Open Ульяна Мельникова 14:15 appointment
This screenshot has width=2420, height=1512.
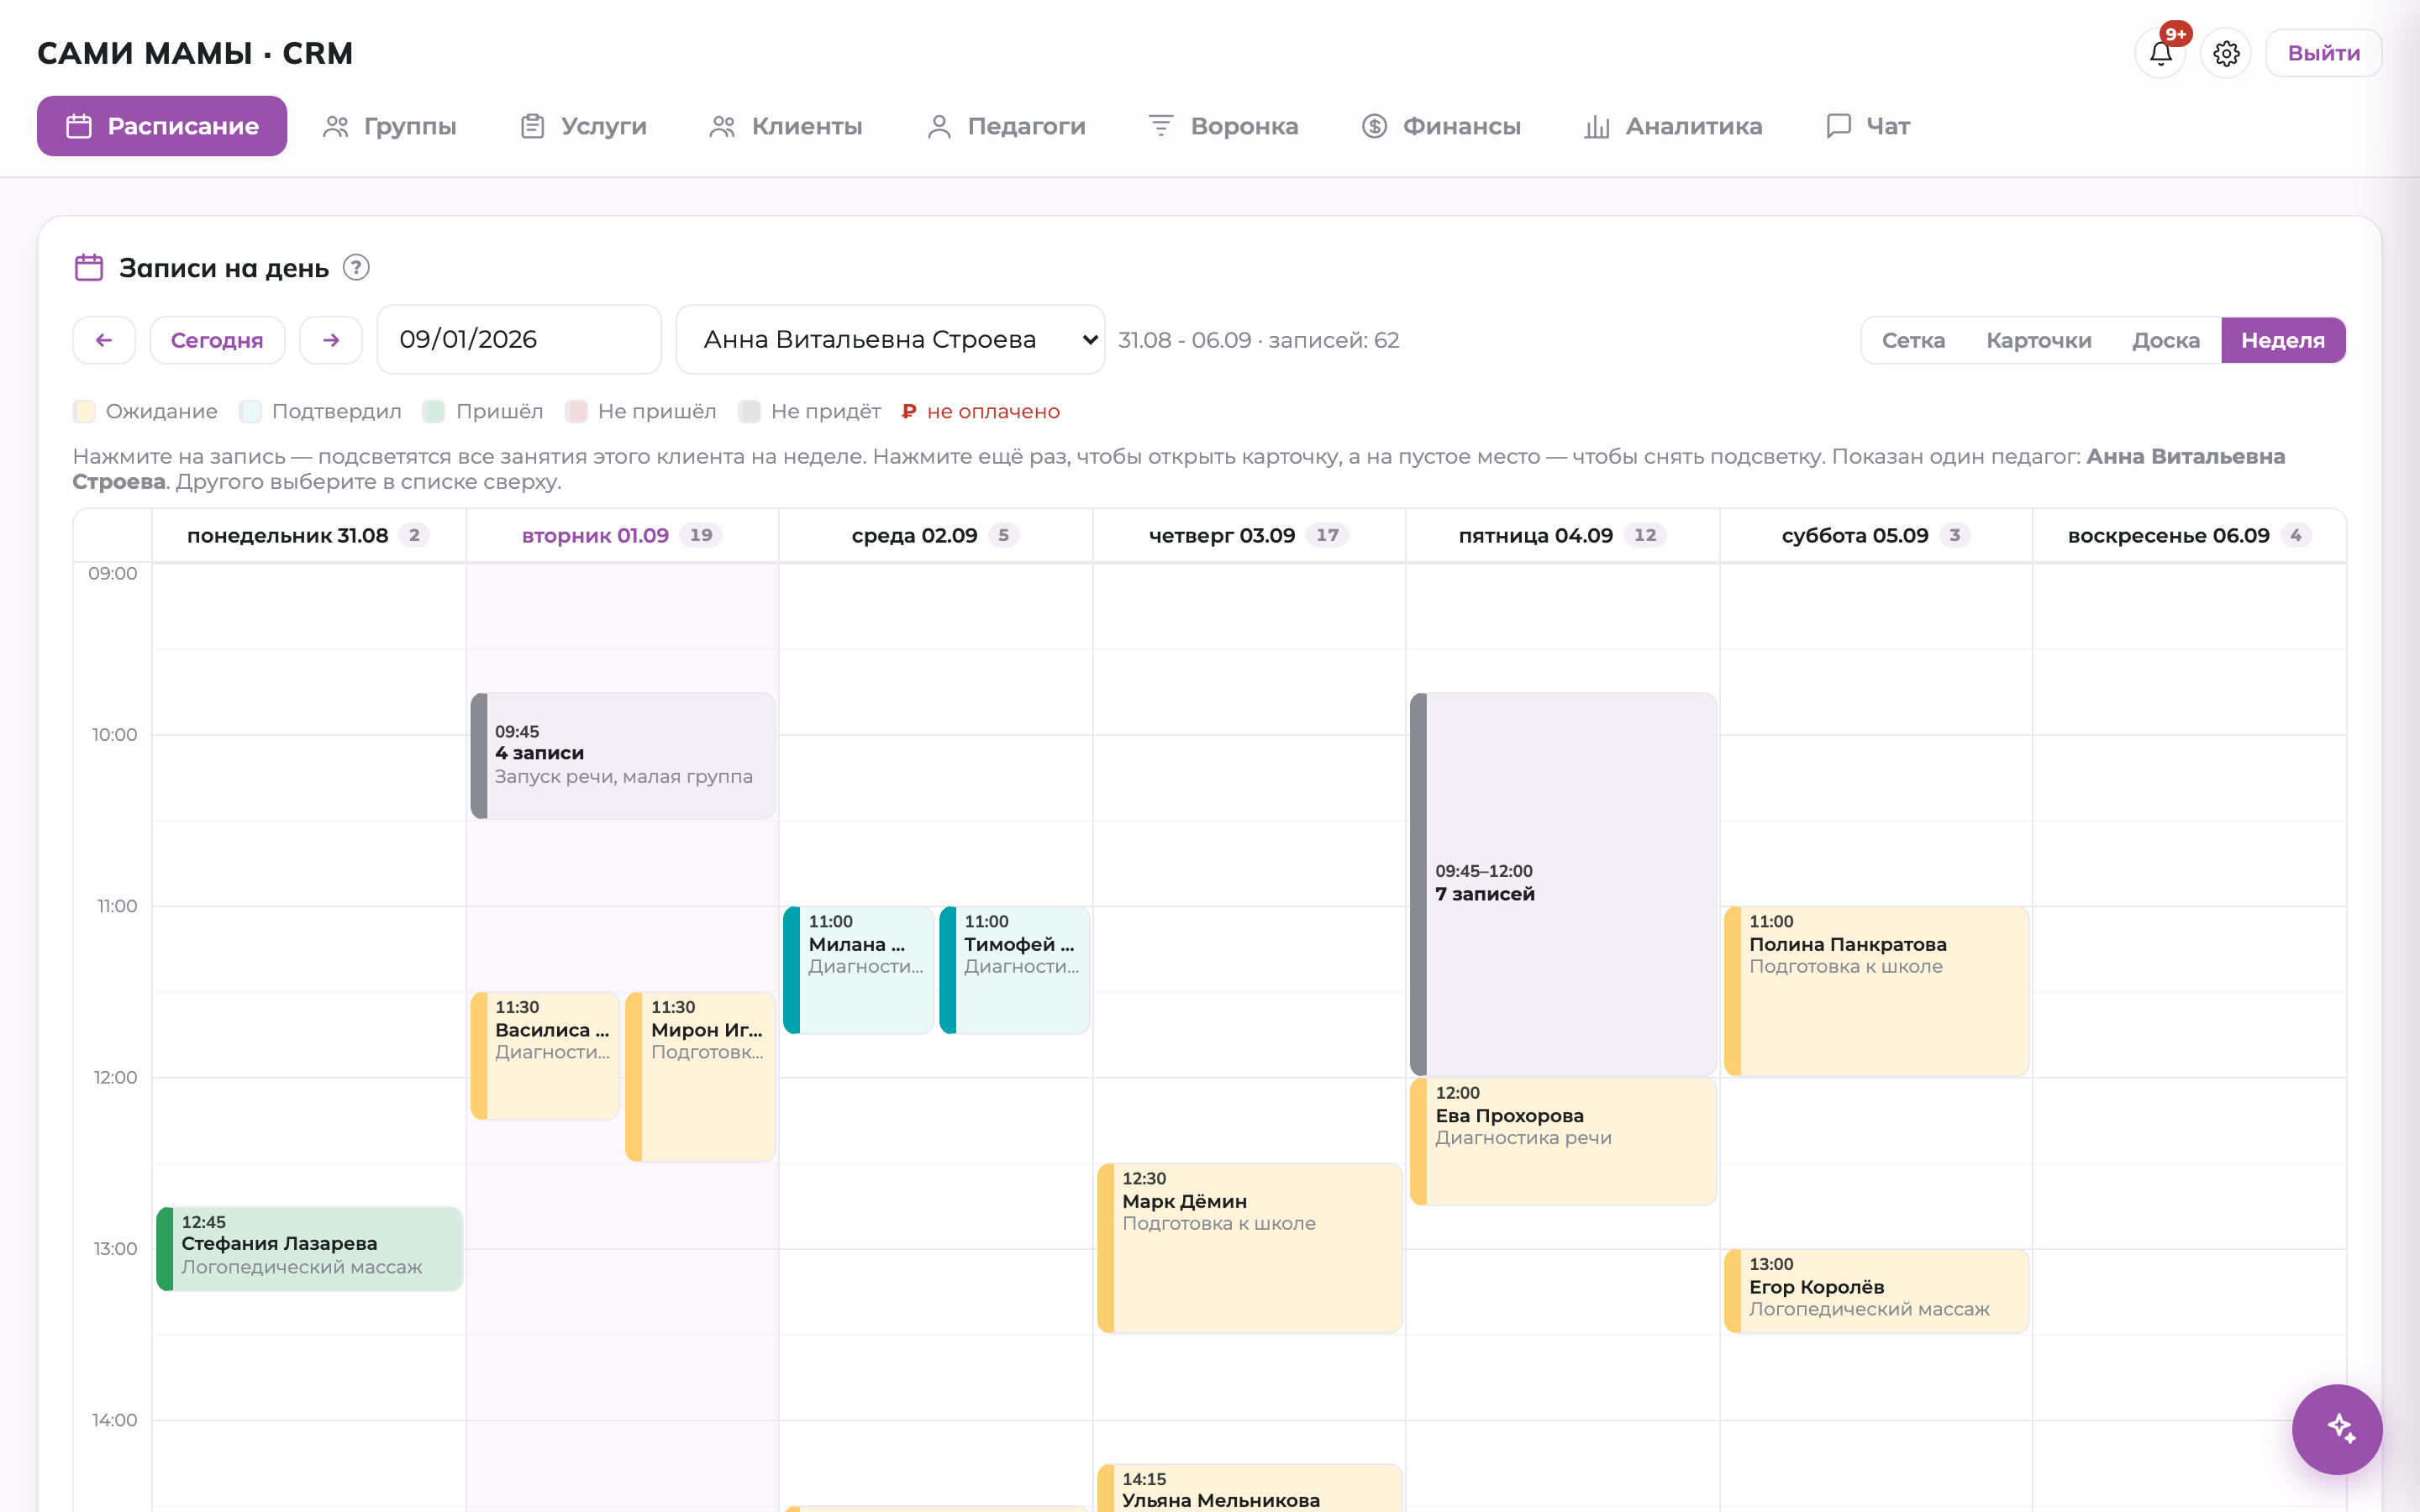[x=1250, y=1489]
